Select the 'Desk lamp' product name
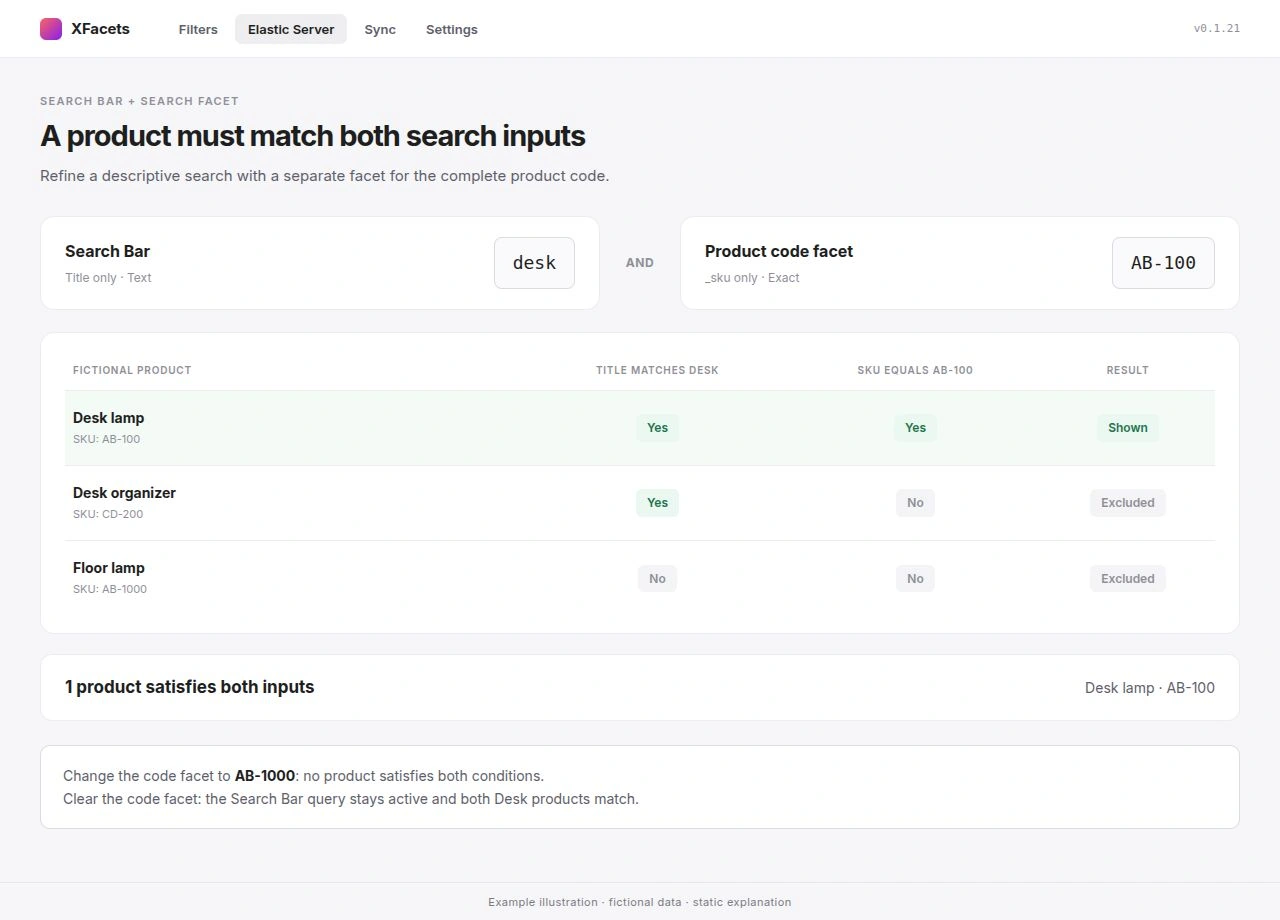This screenshot has height=920, width=1280. pyautogui.click(x=108, y=418)
